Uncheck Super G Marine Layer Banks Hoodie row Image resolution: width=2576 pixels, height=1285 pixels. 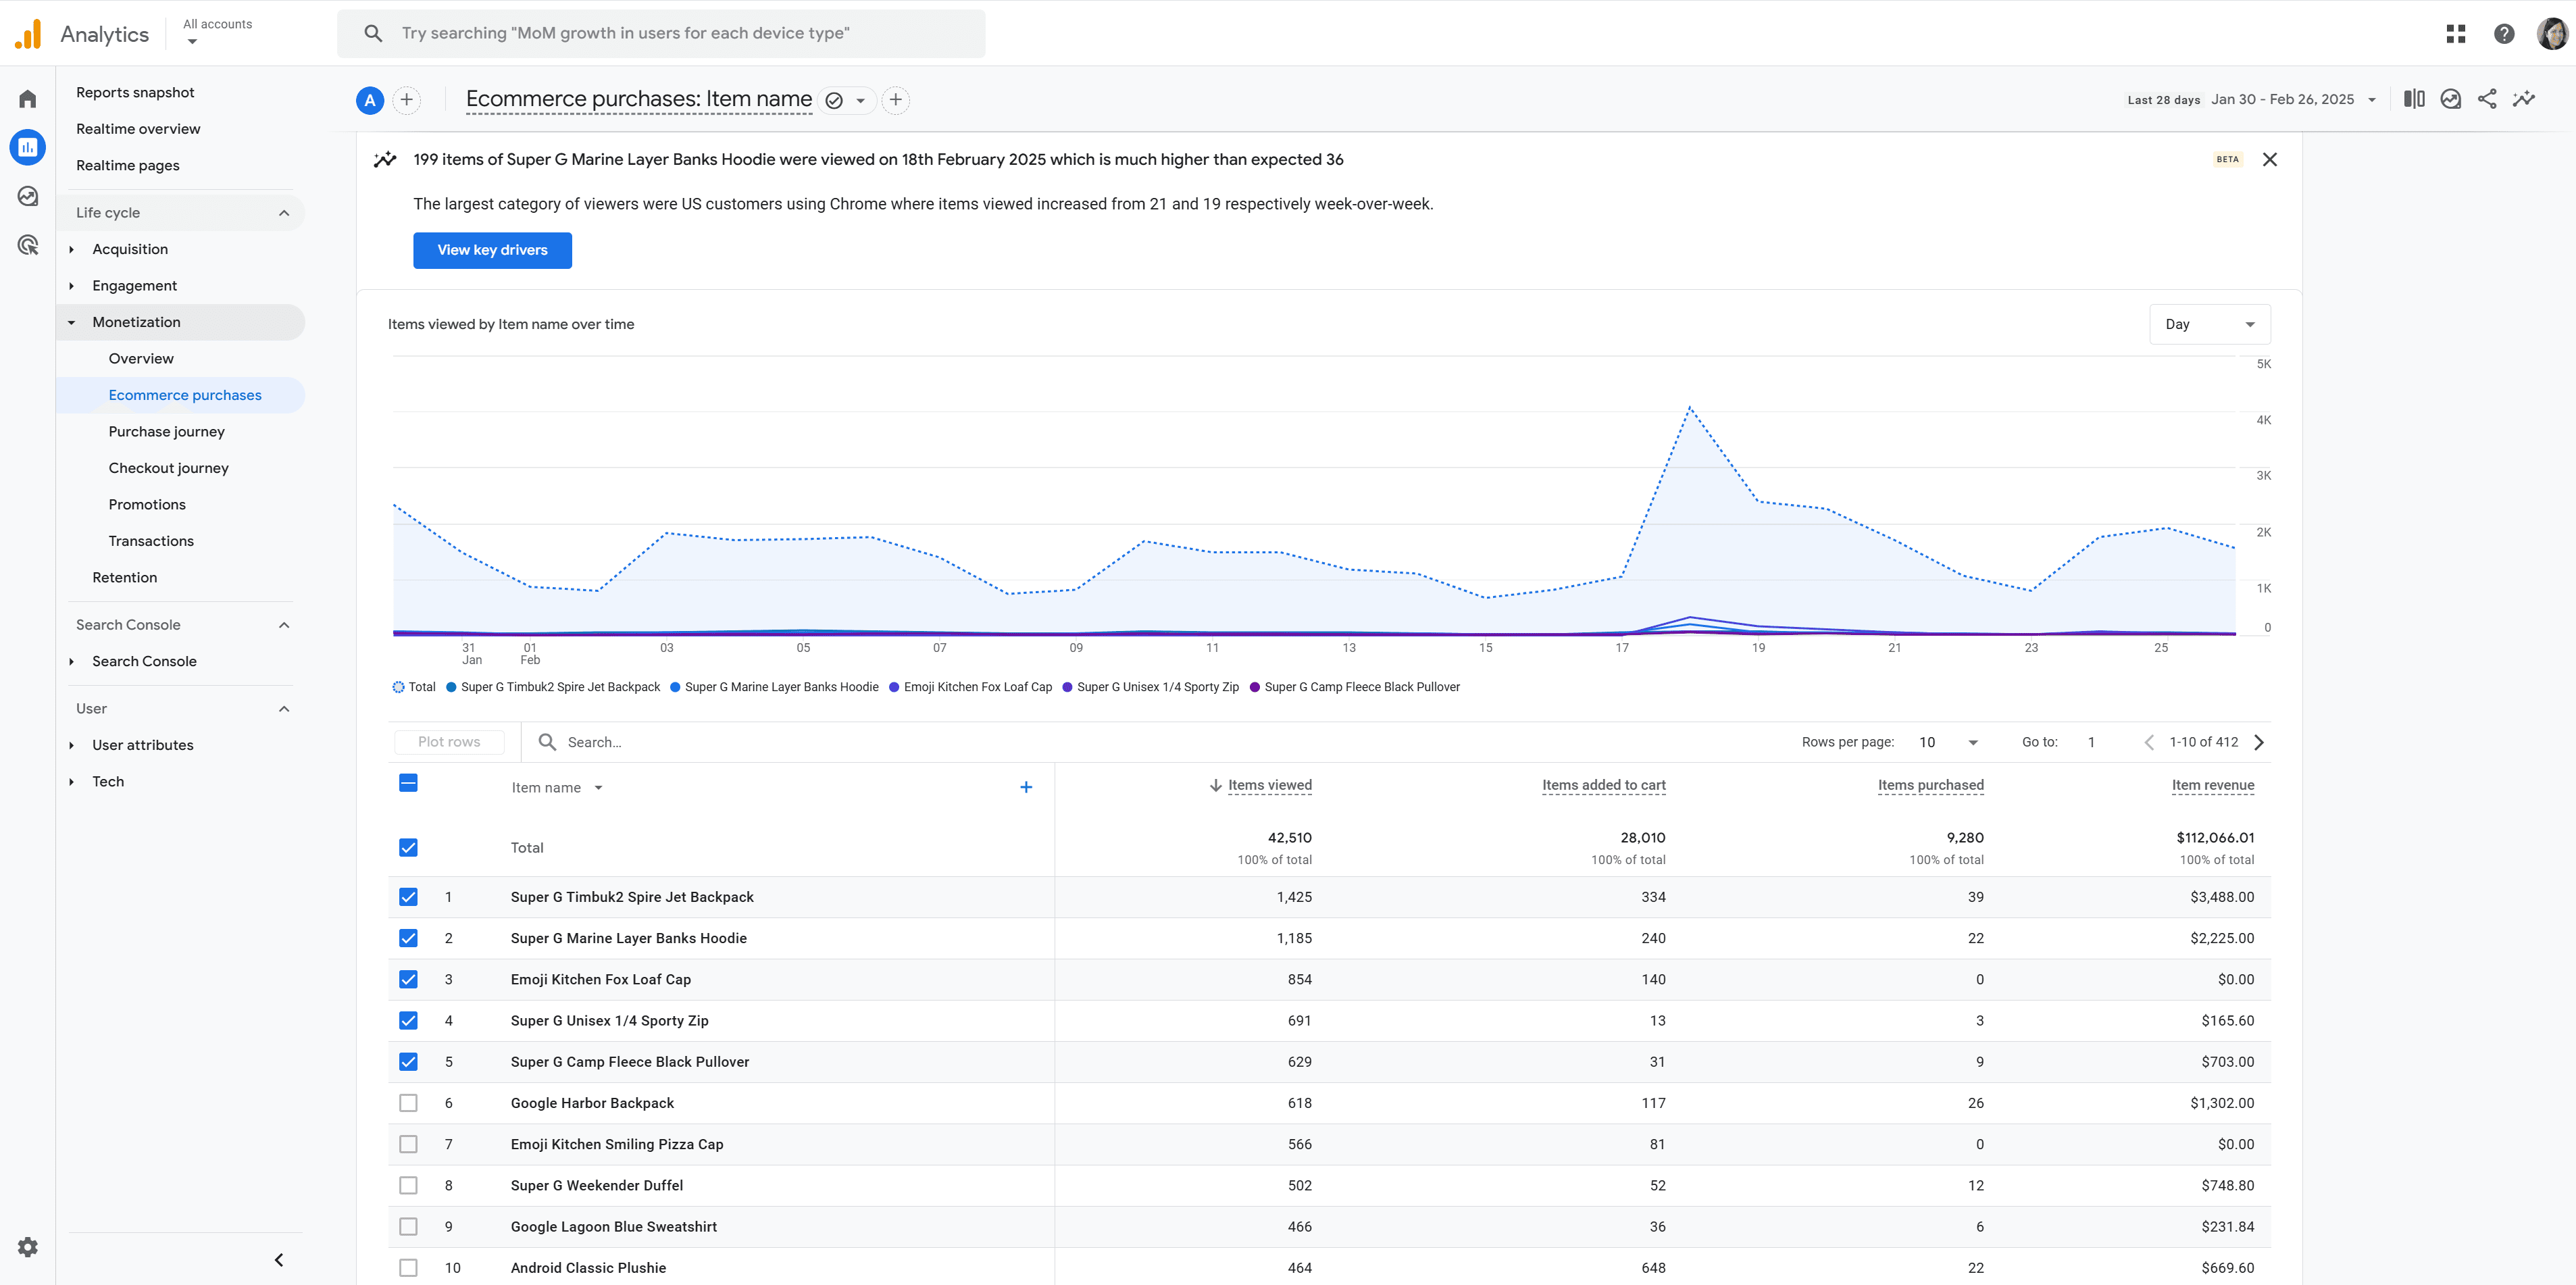[408, 938]
